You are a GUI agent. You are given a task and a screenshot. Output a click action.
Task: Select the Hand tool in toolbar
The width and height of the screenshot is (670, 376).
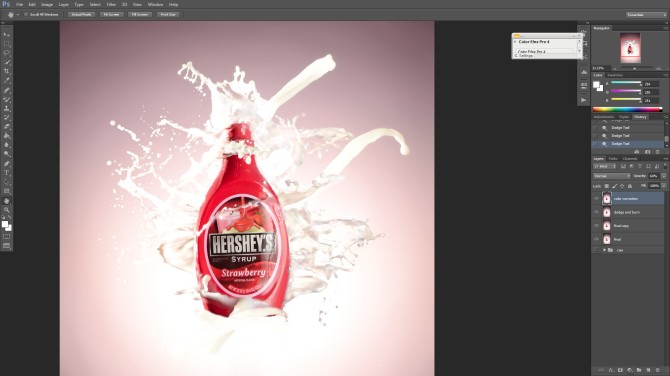pyautogui.click(x=6, y=200)
